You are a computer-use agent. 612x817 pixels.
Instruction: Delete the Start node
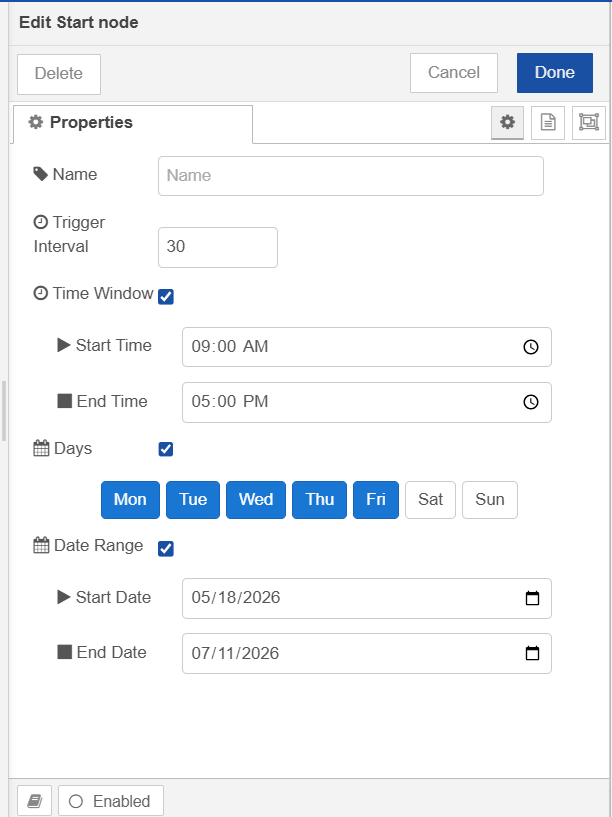(59, 74)
